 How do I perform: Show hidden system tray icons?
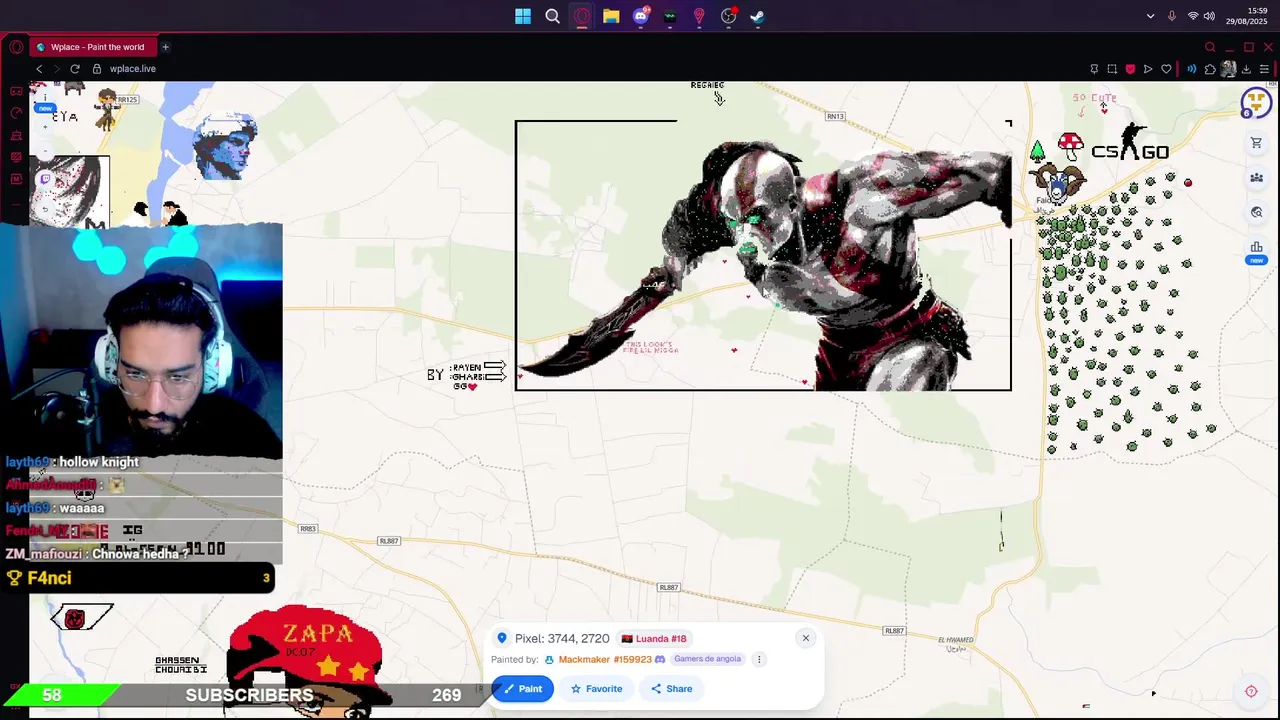pyautogui.click(x=1150, y=16)
